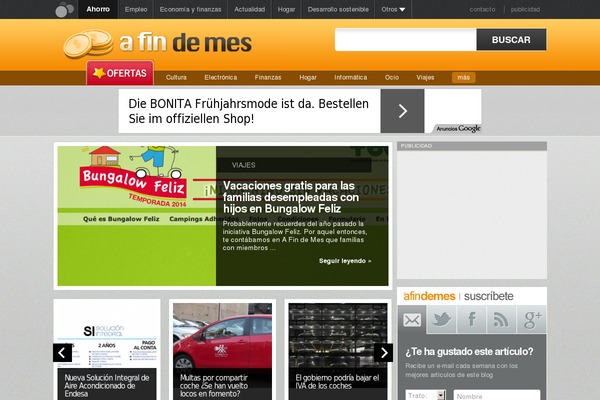Click the Nombre input field
600x400 pixels.
click(x=497, y=395)
